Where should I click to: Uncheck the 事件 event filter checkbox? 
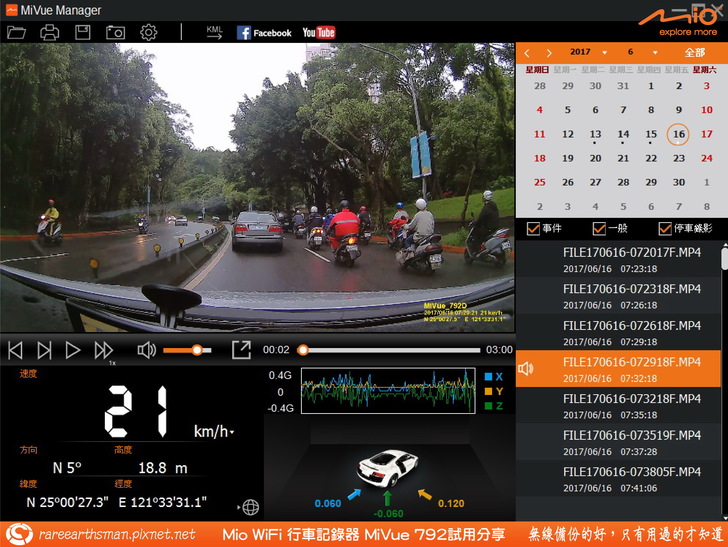(533, 229)
